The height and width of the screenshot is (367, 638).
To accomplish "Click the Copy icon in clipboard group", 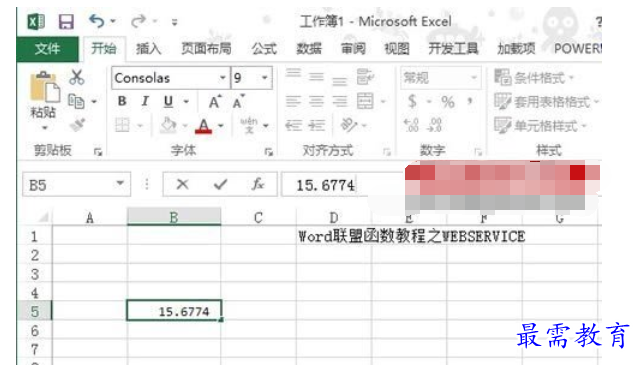I will click(76, 101).
